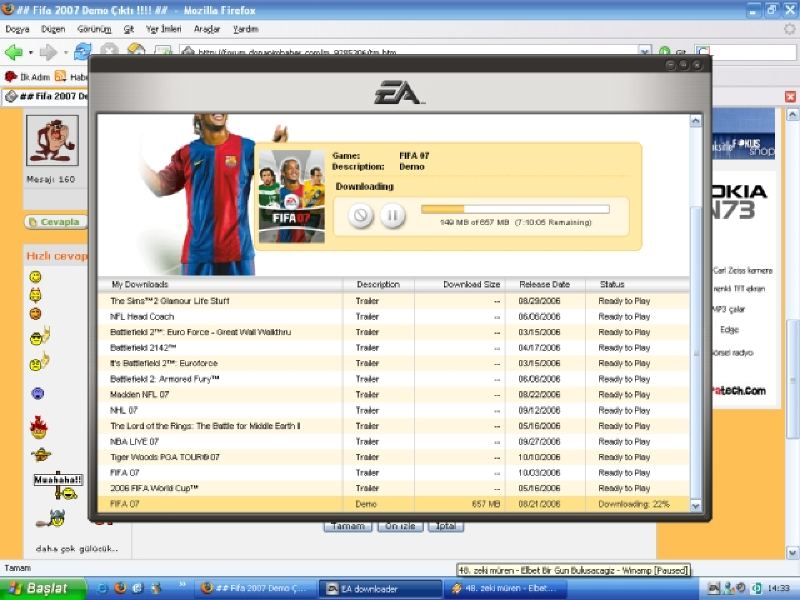Open the Dosya menu
The width and height of the screenshot is (800, 600).
17,29
